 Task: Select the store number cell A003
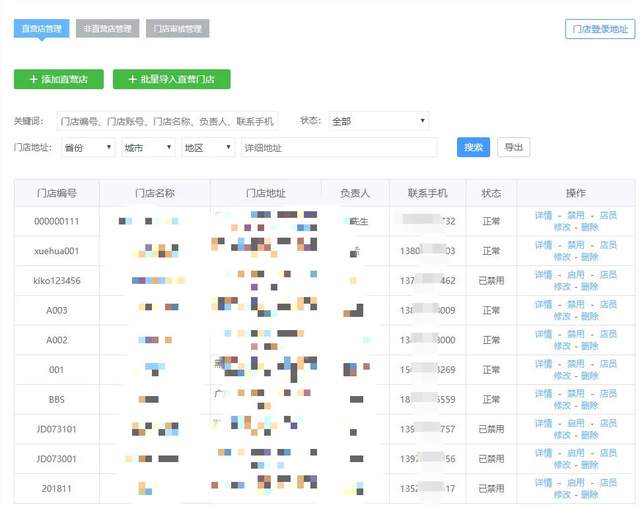click(x=57, y=311)
